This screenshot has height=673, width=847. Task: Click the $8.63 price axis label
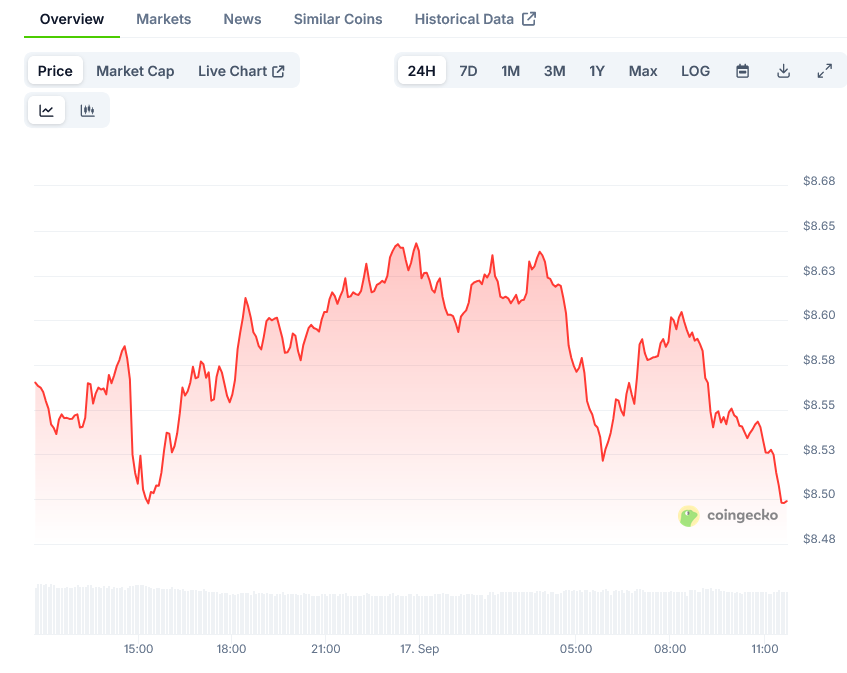click(819, 271)
